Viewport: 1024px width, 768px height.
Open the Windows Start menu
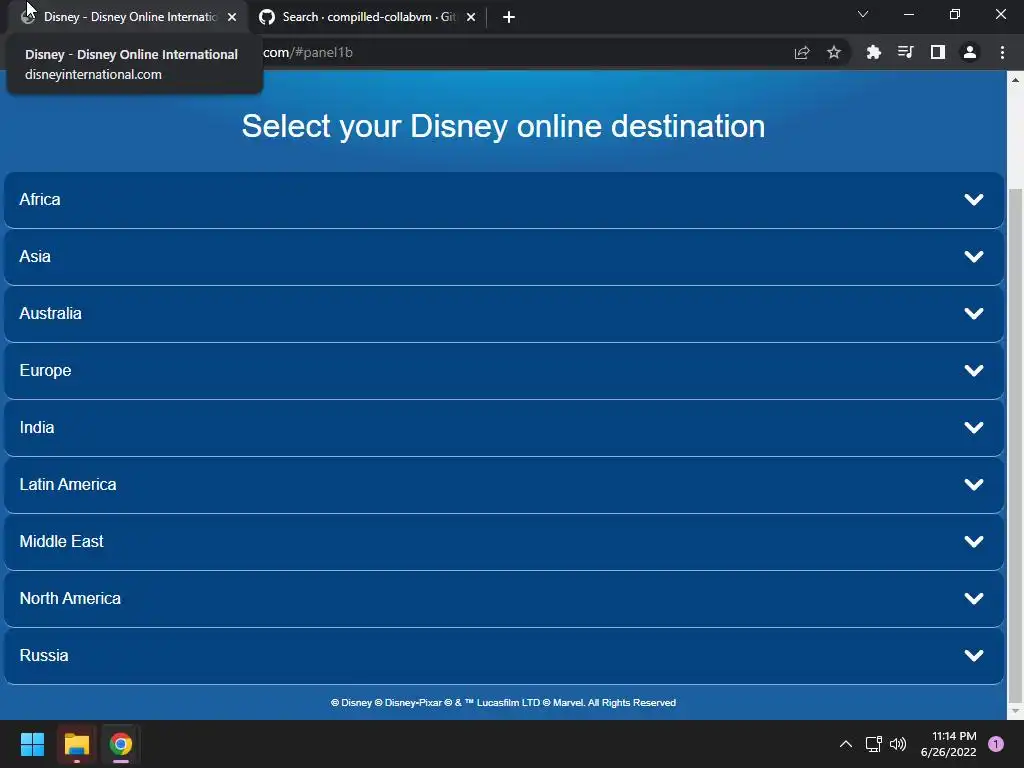point(32,744)
